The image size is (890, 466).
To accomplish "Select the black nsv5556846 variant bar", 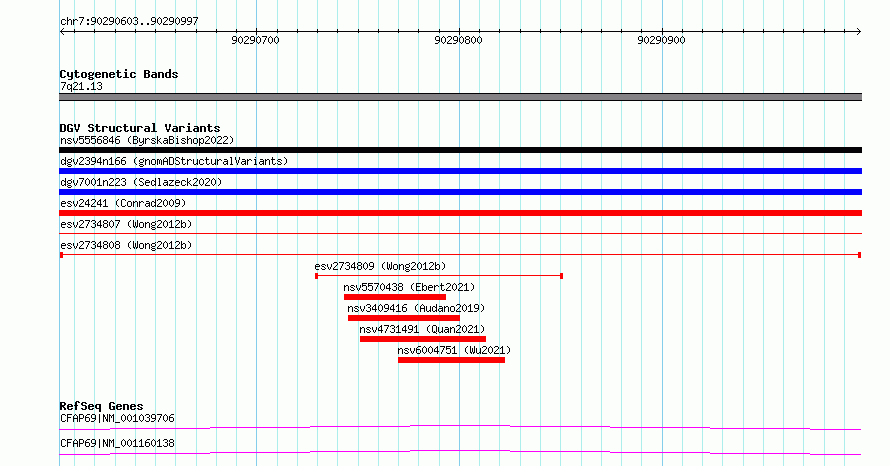I will point(460,150).
